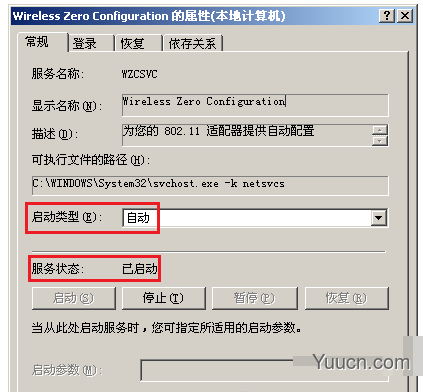
Task: Click the 停止(T) button
Action: point(164,298)
